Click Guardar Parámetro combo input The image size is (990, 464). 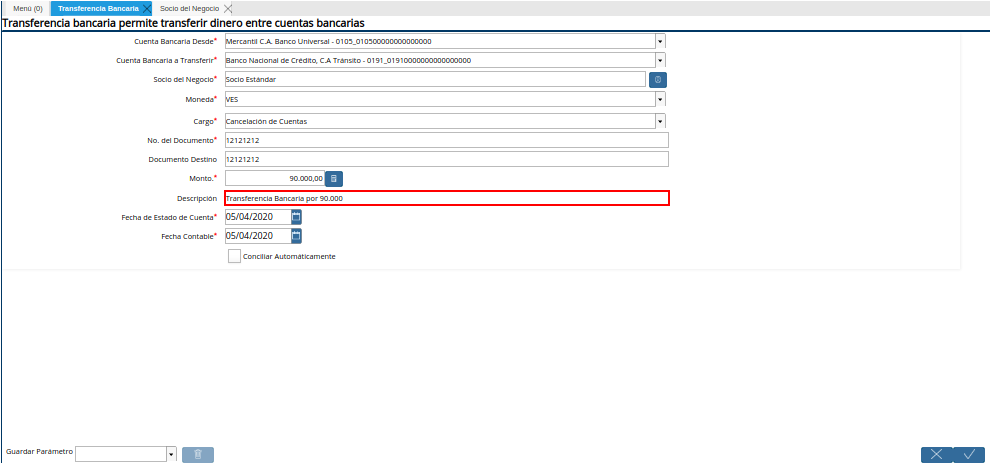coord(121,455)
